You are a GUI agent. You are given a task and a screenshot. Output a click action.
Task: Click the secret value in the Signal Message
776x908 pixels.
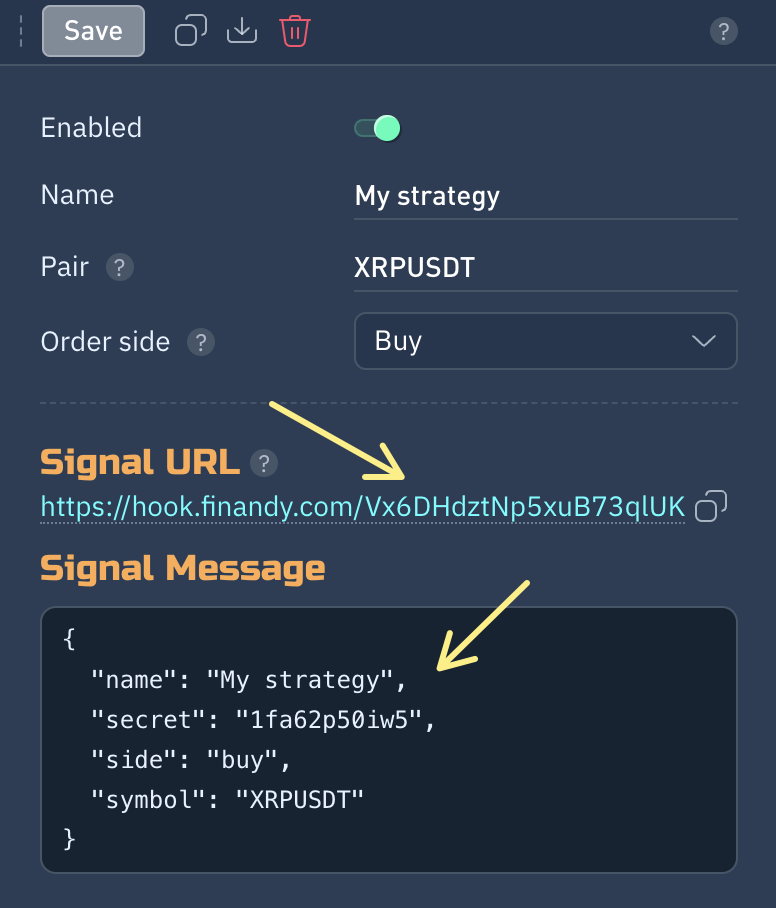335,720
